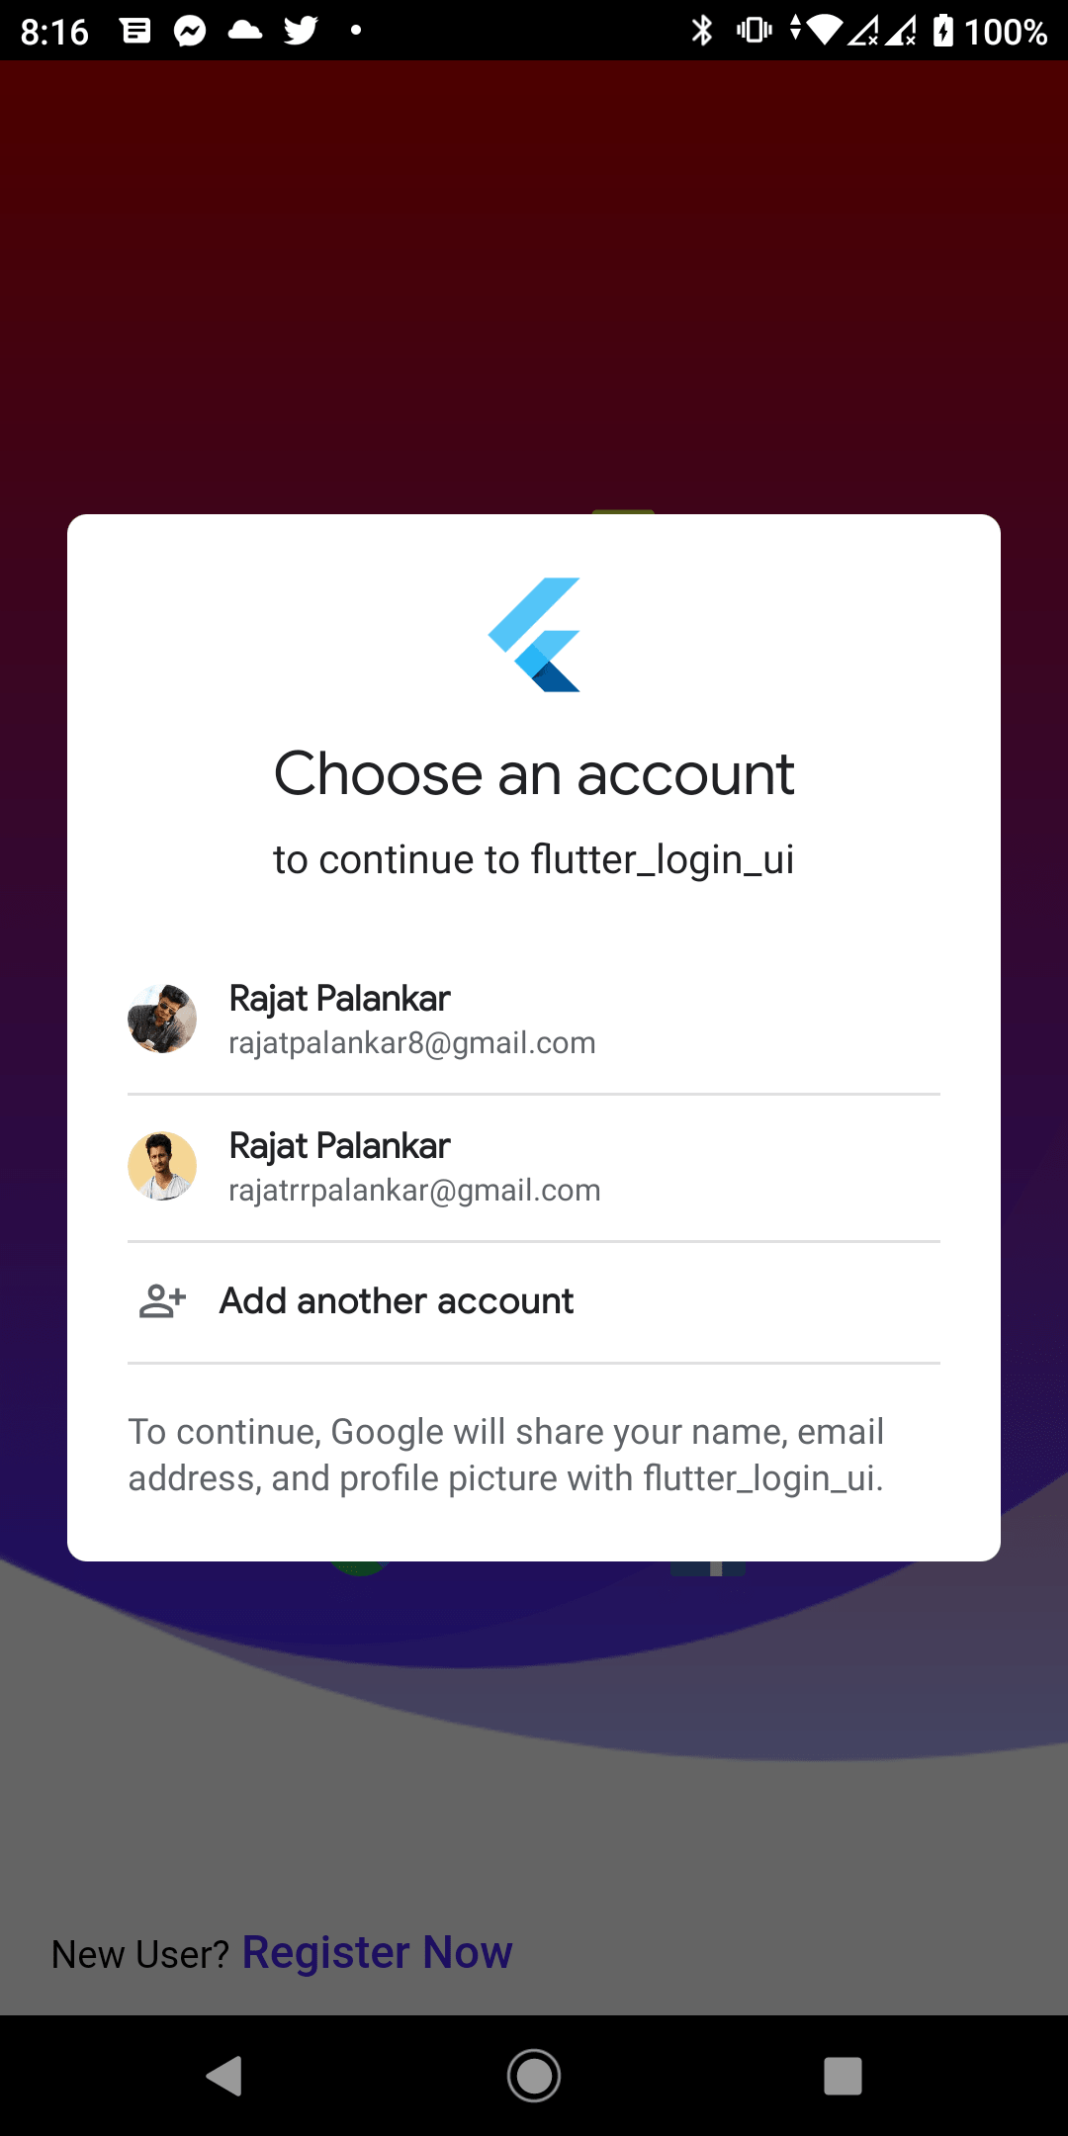Tap the battery status icon
This screenshot has height=2136, width=1068.
pyautogui.click(x=944, y=31)
